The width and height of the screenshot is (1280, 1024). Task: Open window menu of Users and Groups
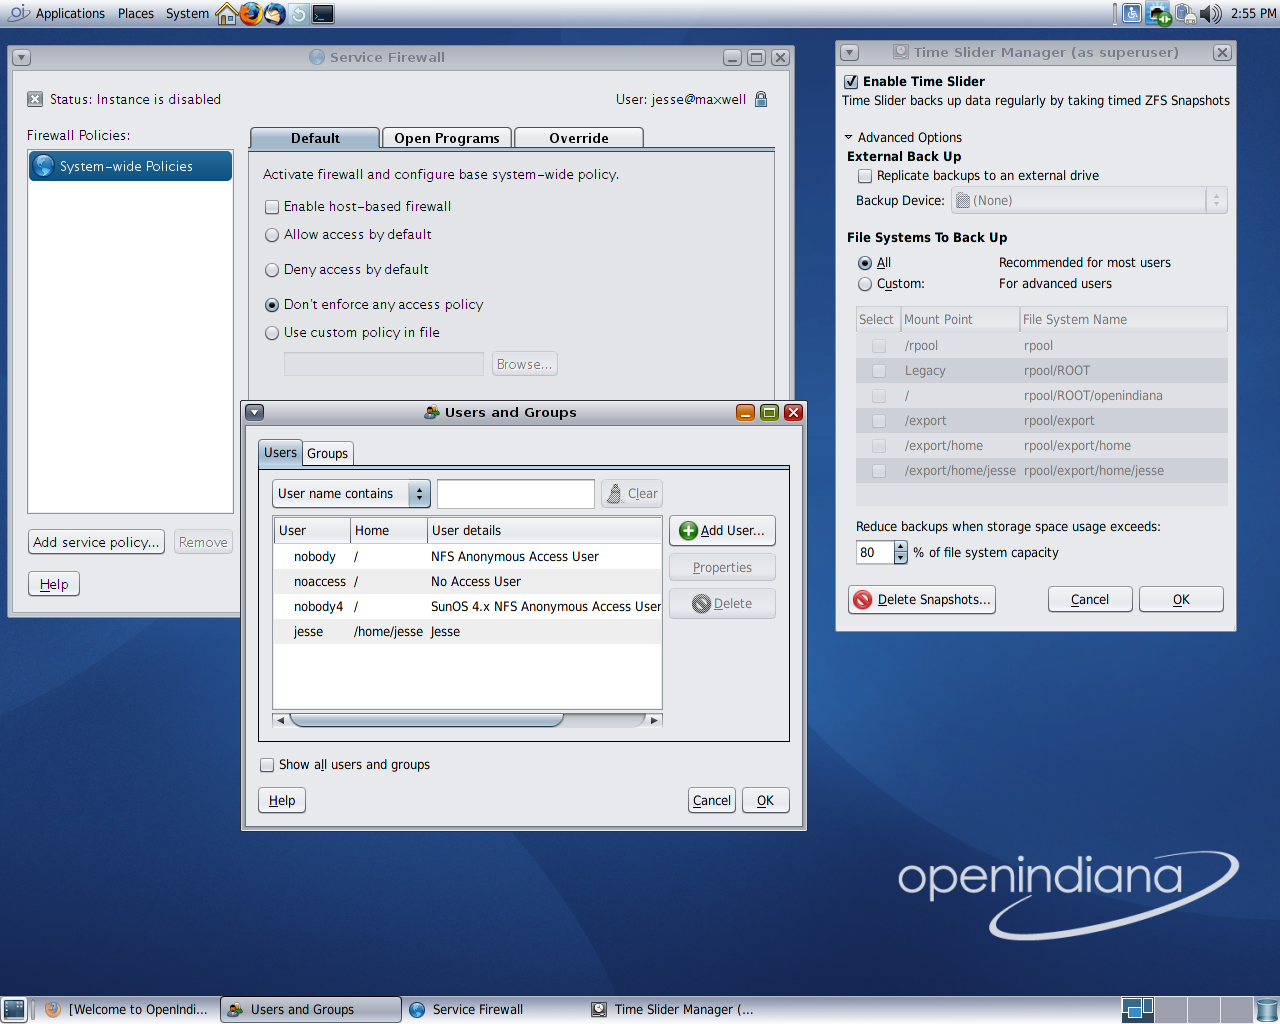tap(255, 412)
